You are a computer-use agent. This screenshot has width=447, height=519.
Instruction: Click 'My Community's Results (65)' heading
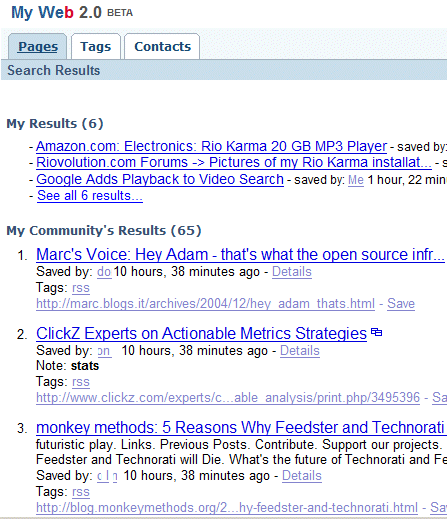[104, 231]
